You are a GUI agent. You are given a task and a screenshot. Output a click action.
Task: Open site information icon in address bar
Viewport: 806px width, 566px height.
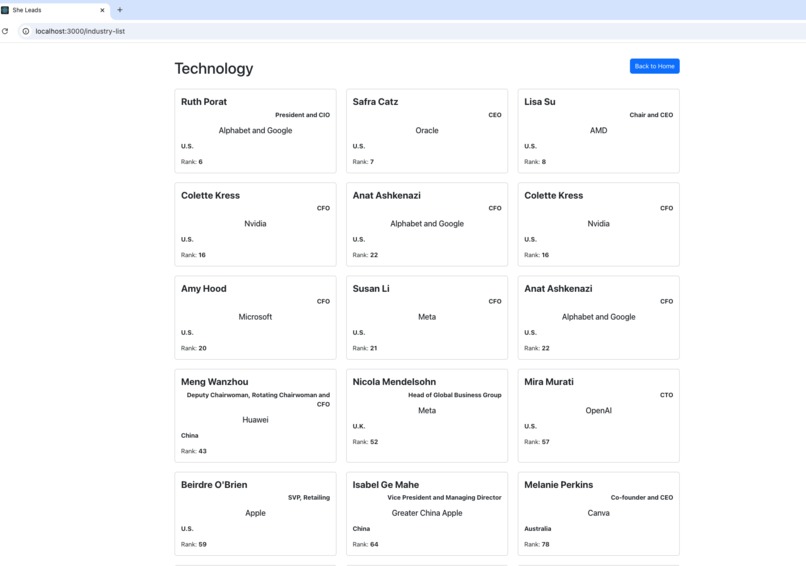click(26, 31)
